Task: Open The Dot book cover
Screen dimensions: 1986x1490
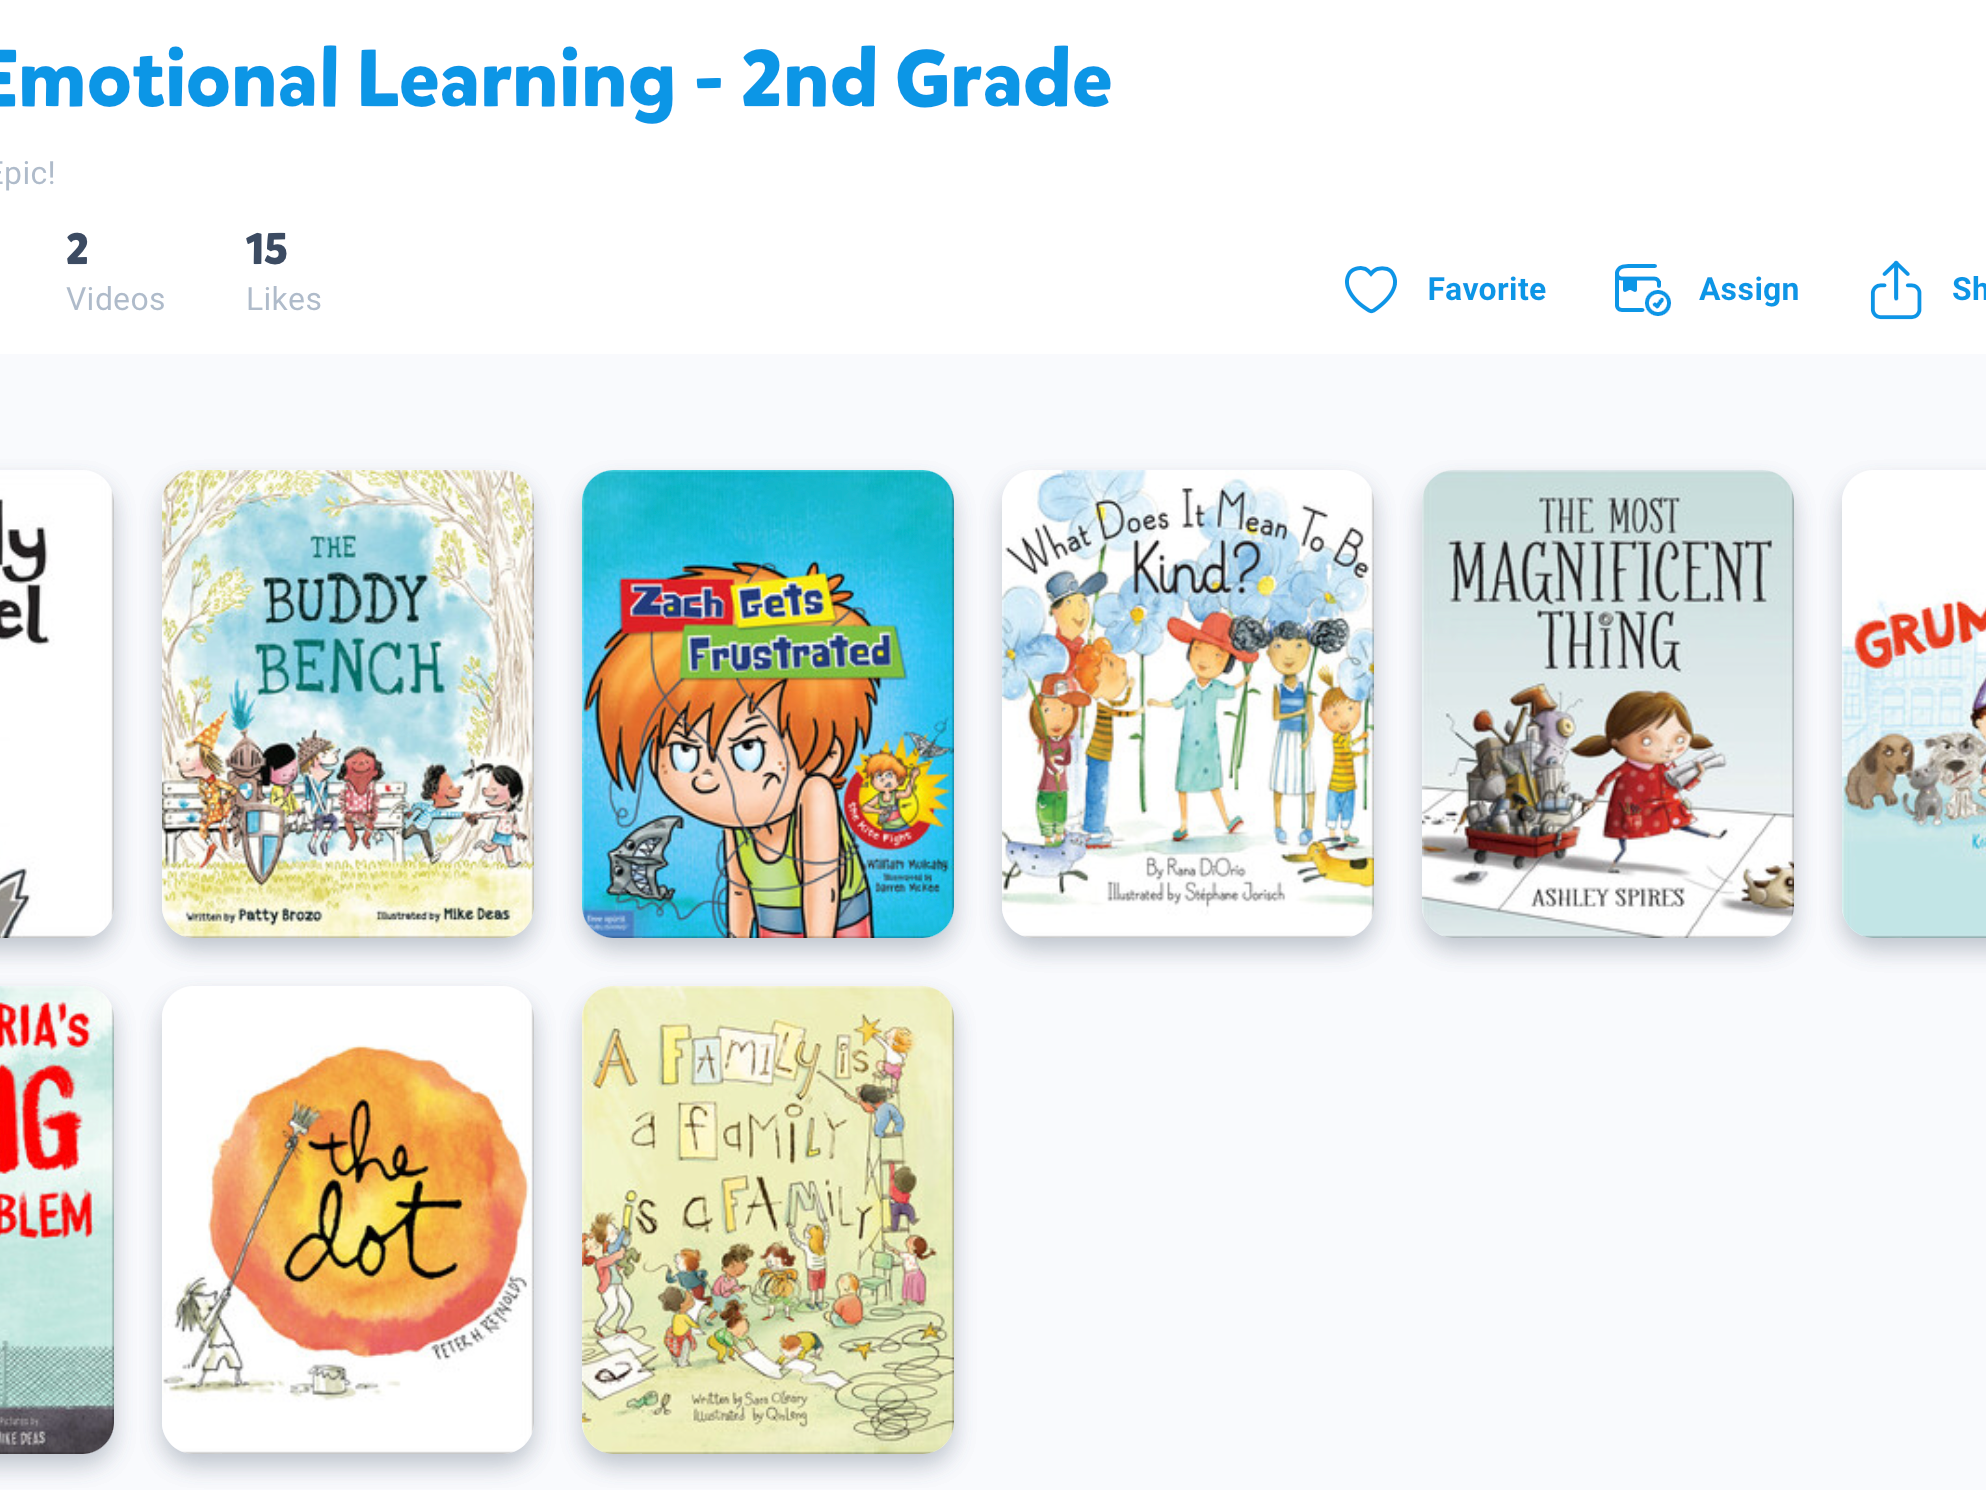Action: coord(347,1219)
